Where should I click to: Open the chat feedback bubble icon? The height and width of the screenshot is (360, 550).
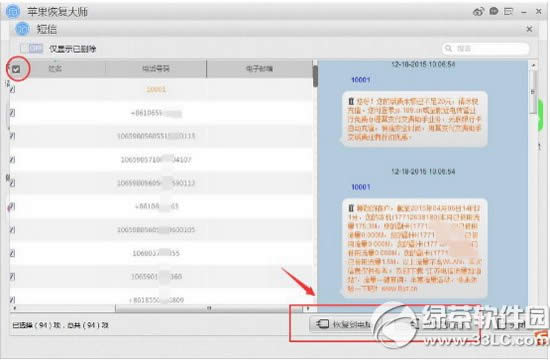coord(494,12)
